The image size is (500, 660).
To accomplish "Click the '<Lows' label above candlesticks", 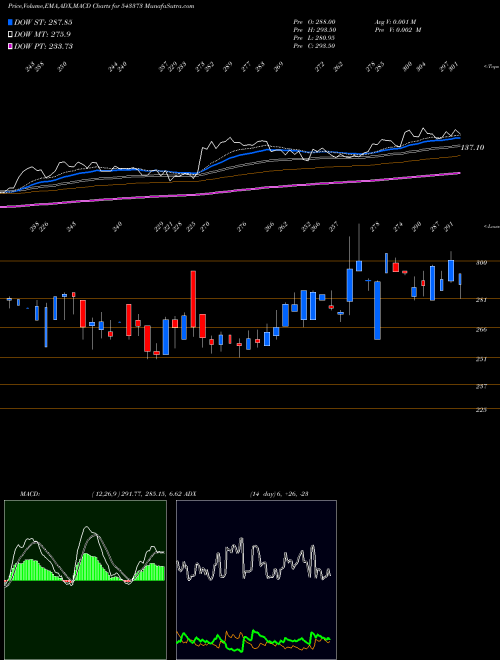I will [491, 226].
